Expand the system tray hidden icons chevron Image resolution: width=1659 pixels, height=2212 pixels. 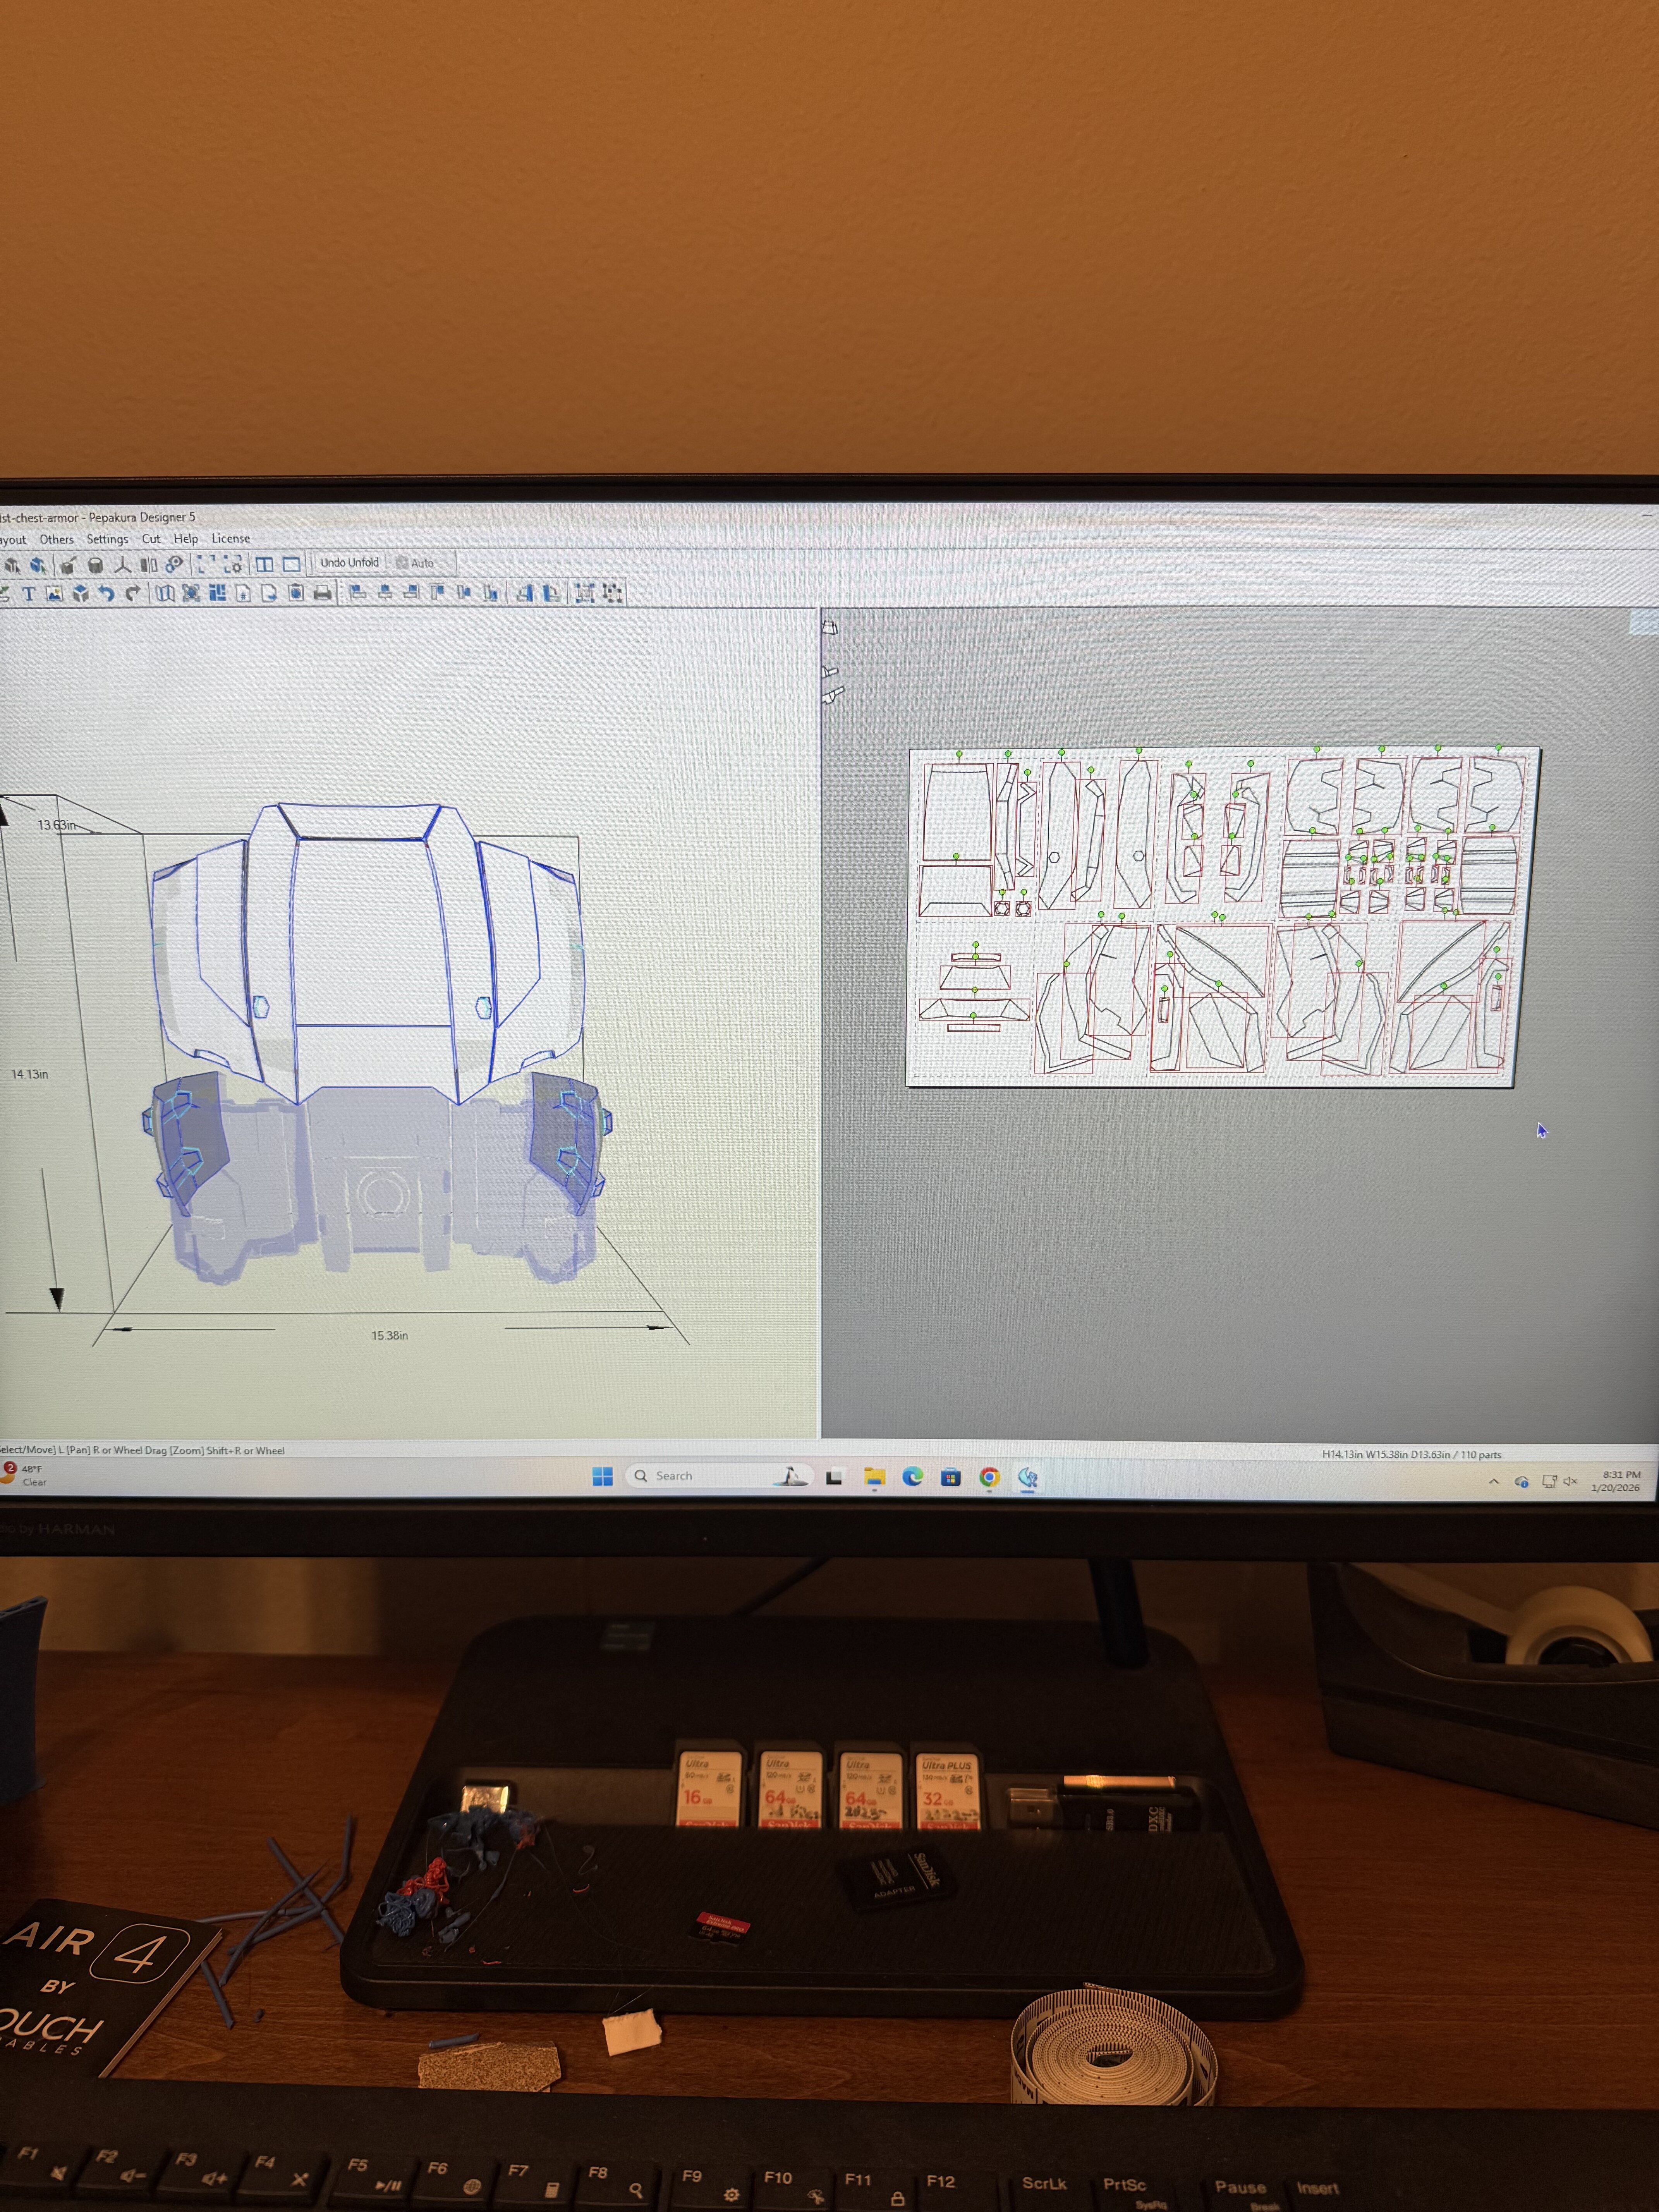tap(1494, 1481)
